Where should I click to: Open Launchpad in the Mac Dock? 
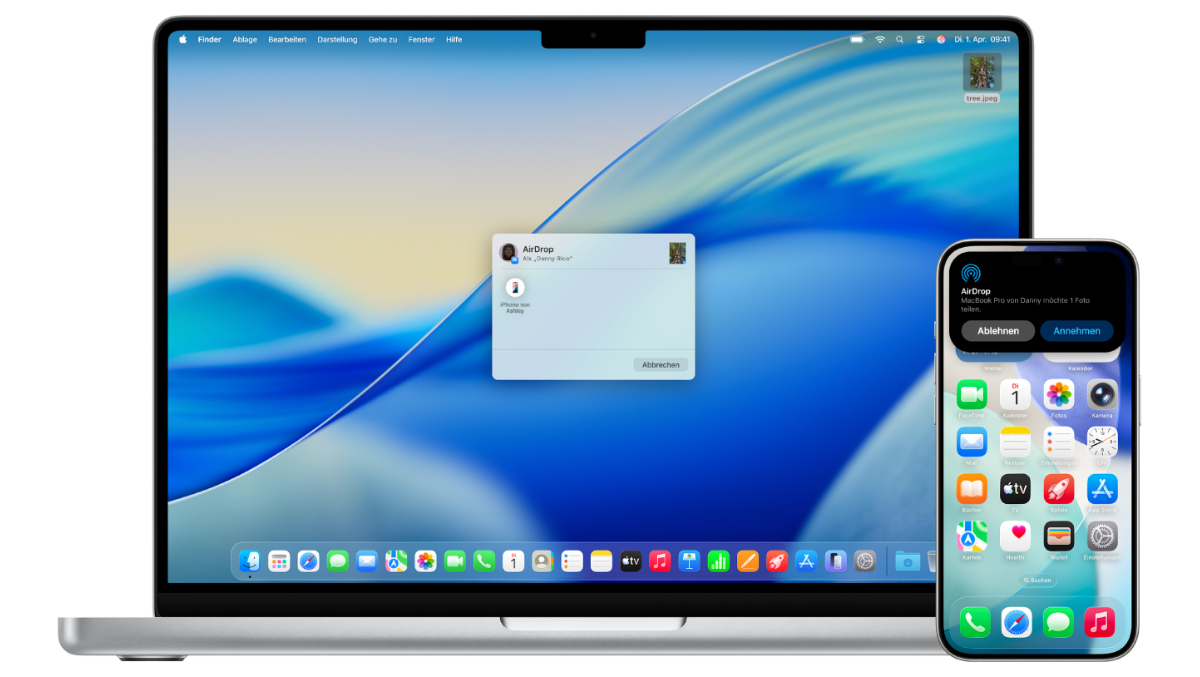click(x=279, y=561)
